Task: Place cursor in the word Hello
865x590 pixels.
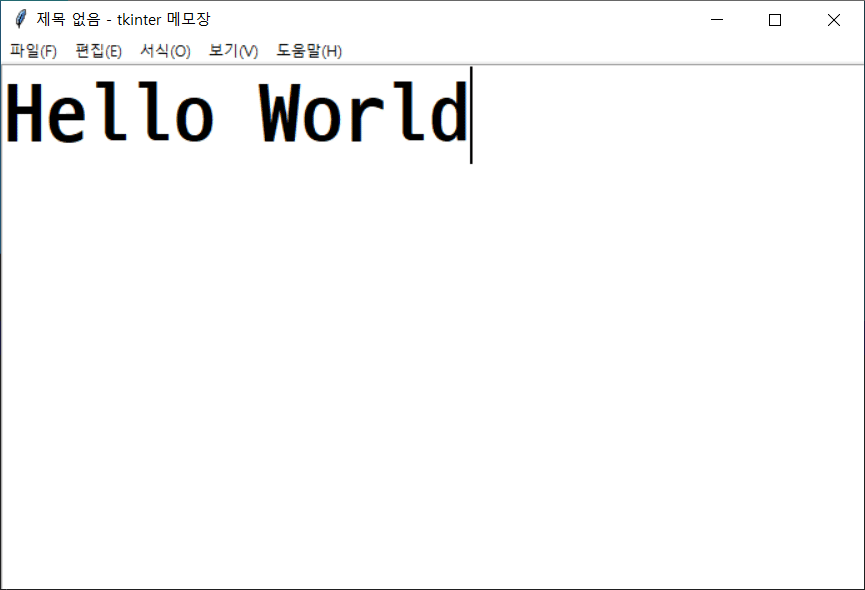Action: [x=109, y=112]
